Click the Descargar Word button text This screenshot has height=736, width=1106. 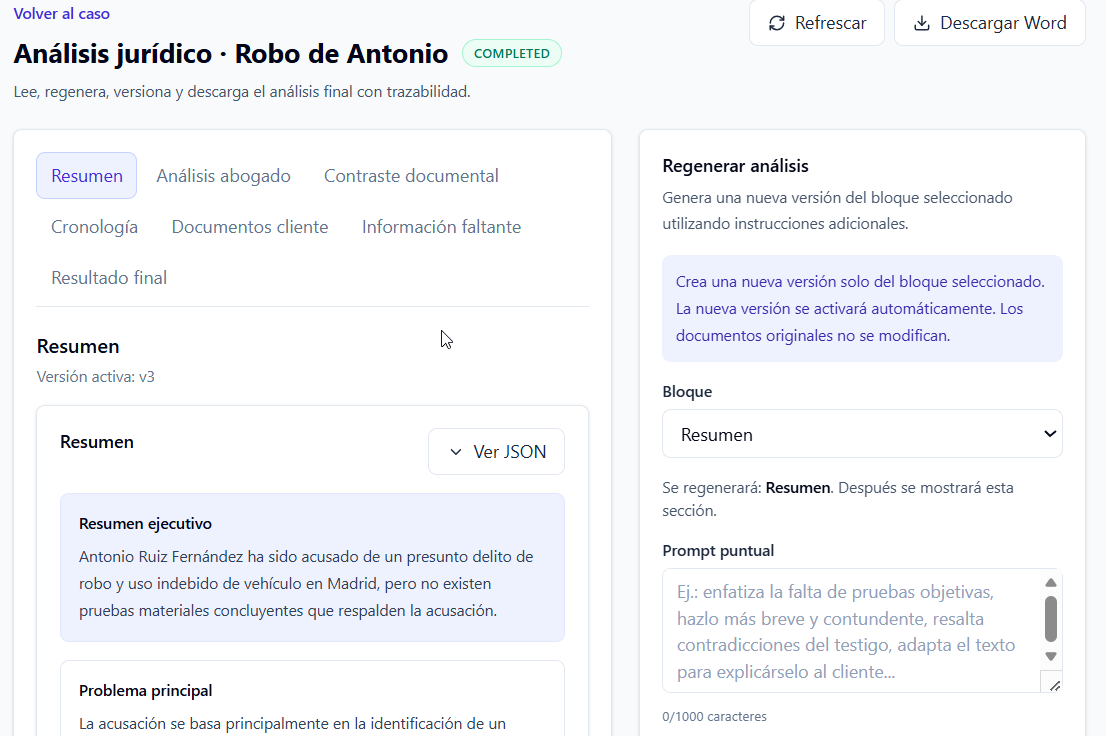pyautogui.click(x=1003, y=23)
